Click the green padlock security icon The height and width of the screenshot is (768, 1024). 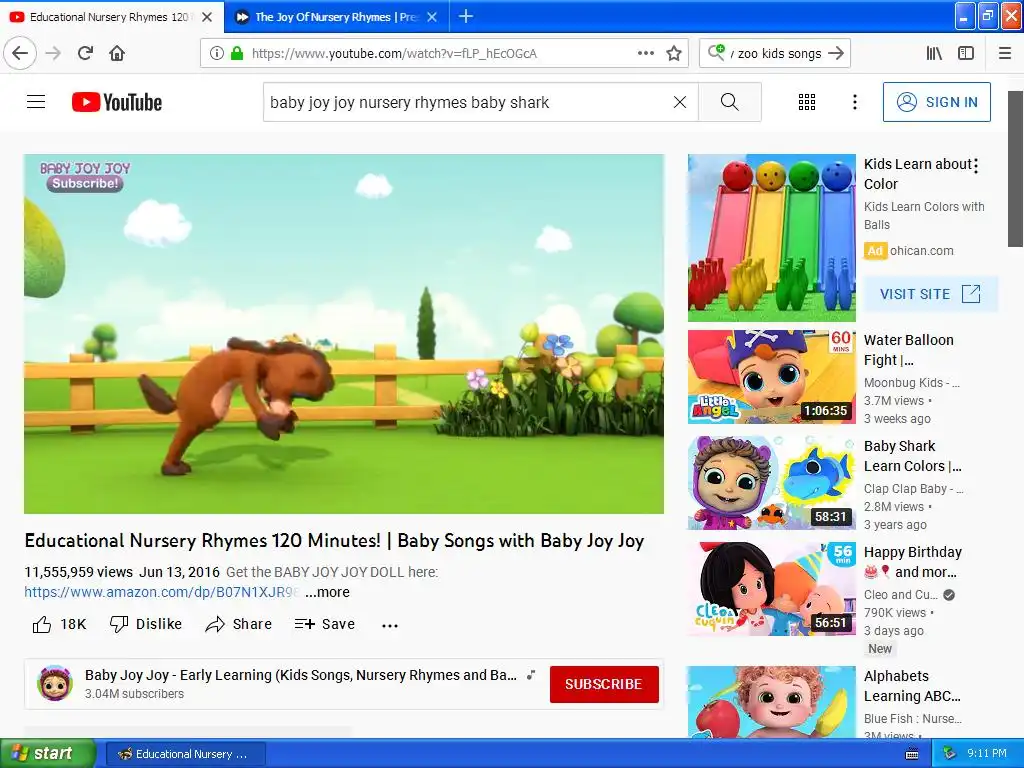[x=237, y=54]
